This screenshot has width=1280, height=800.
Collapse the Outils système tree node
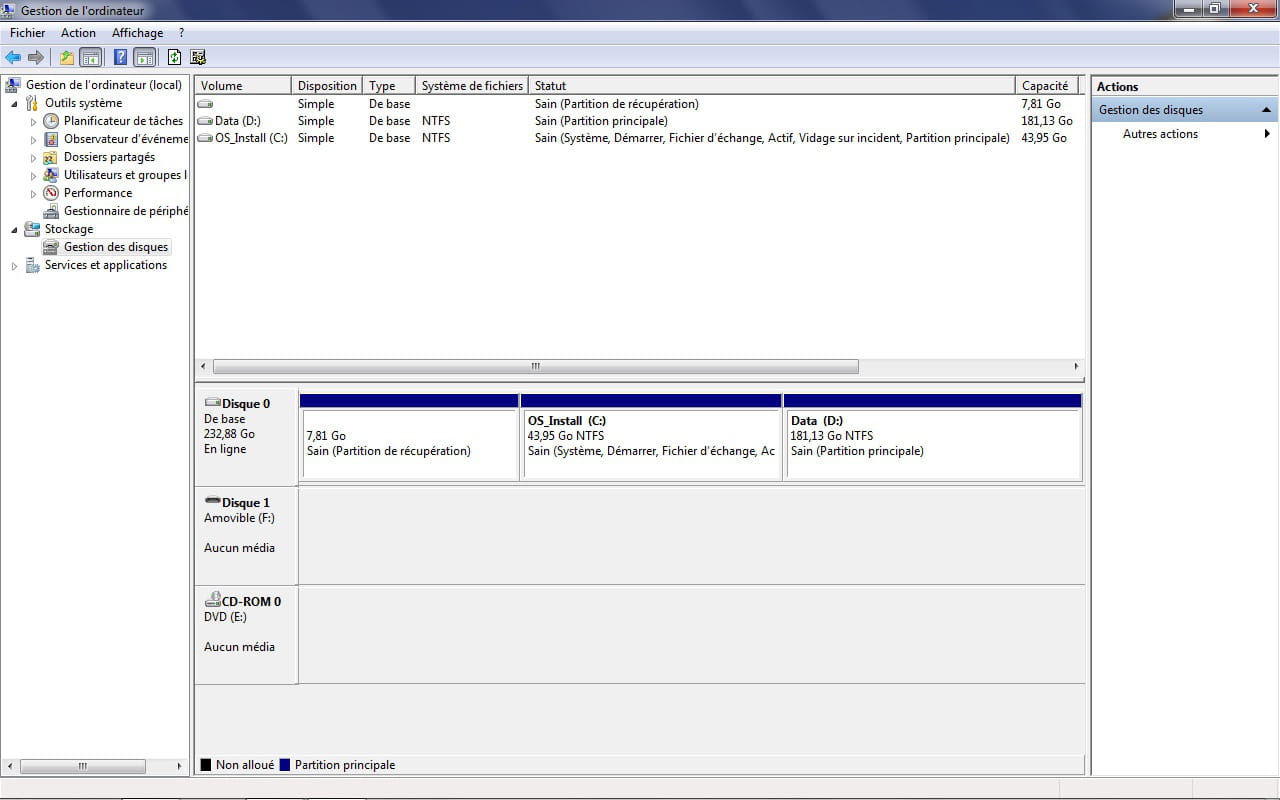point(14,103)
